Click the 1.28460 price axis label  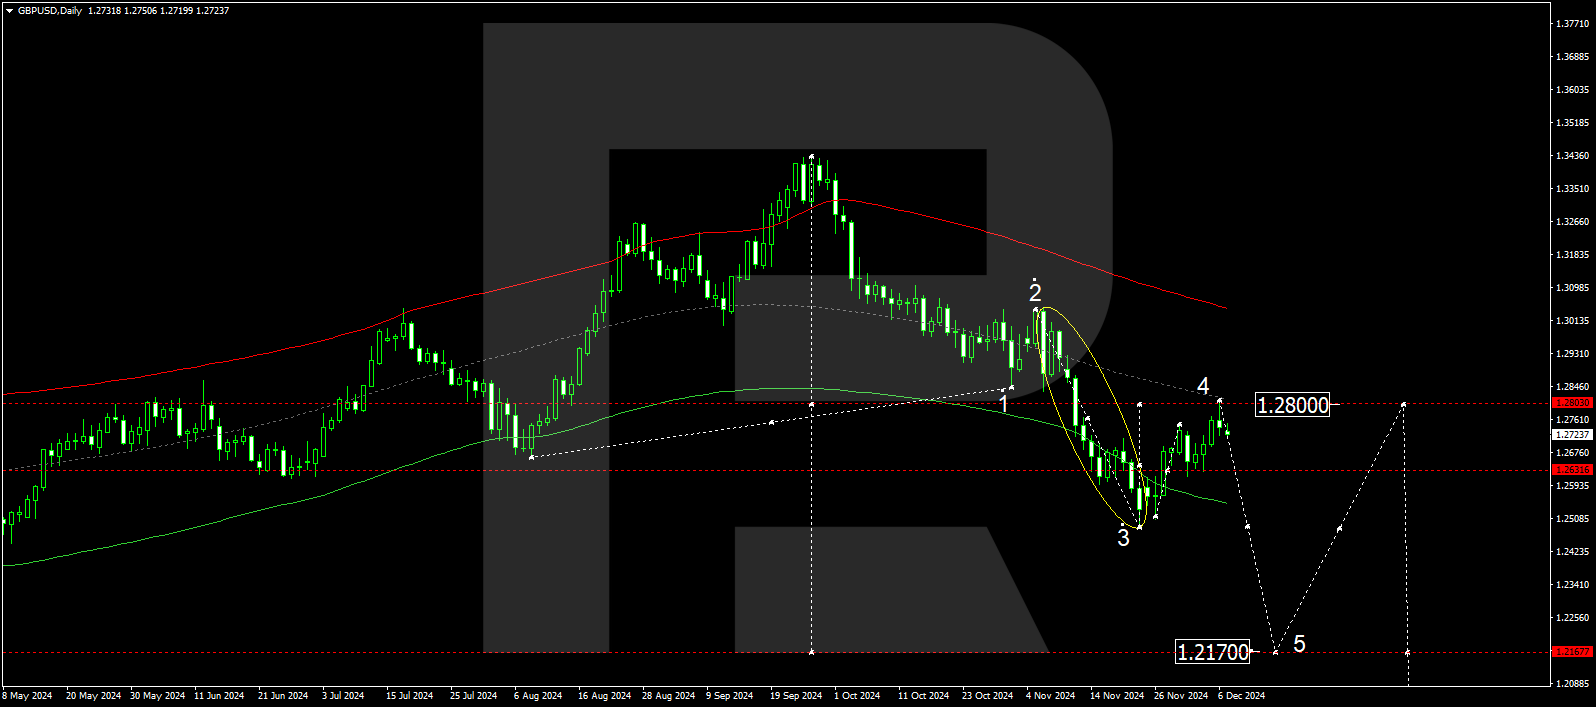point(1573,387)
